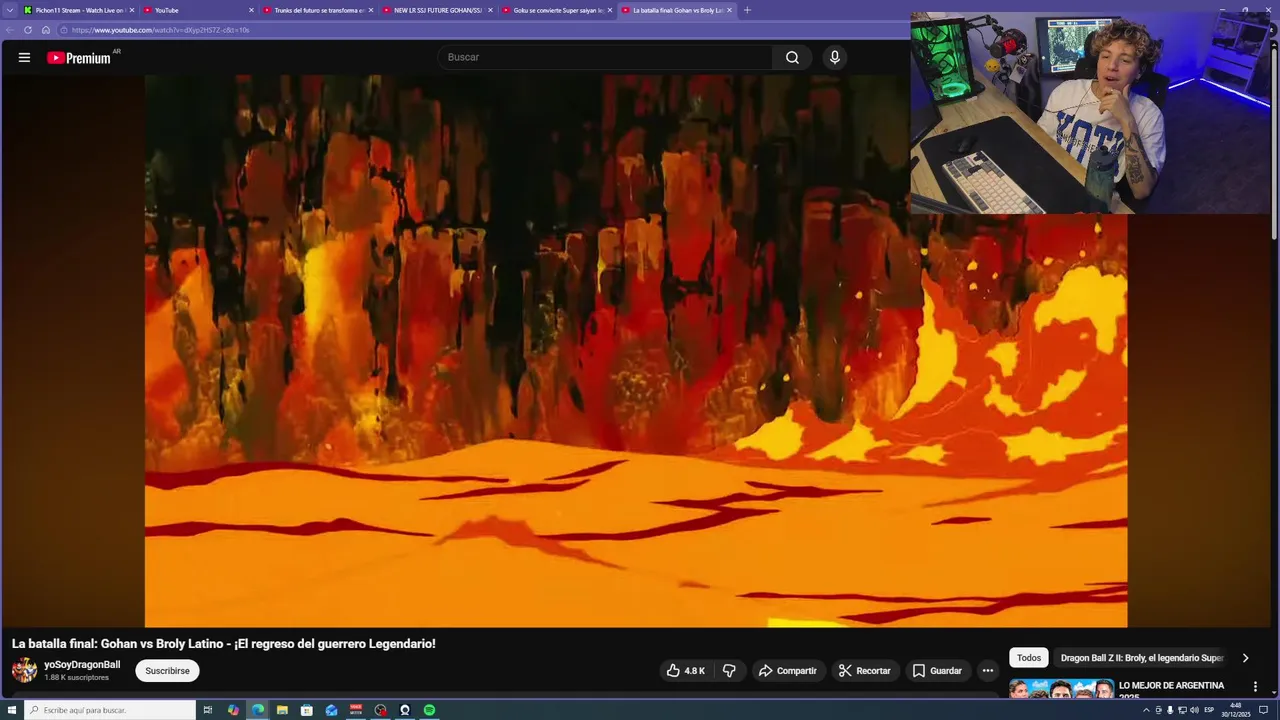This screenshot has height=720, width=1280.
Task: Open the Space Monger taskbar app
Action: point(356,710)
